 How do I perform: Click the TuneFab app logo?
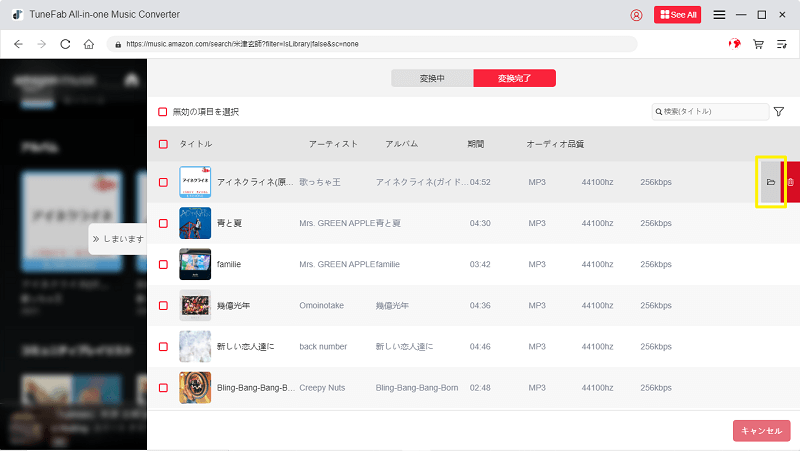pyautogui.click(x=17, y=15)
